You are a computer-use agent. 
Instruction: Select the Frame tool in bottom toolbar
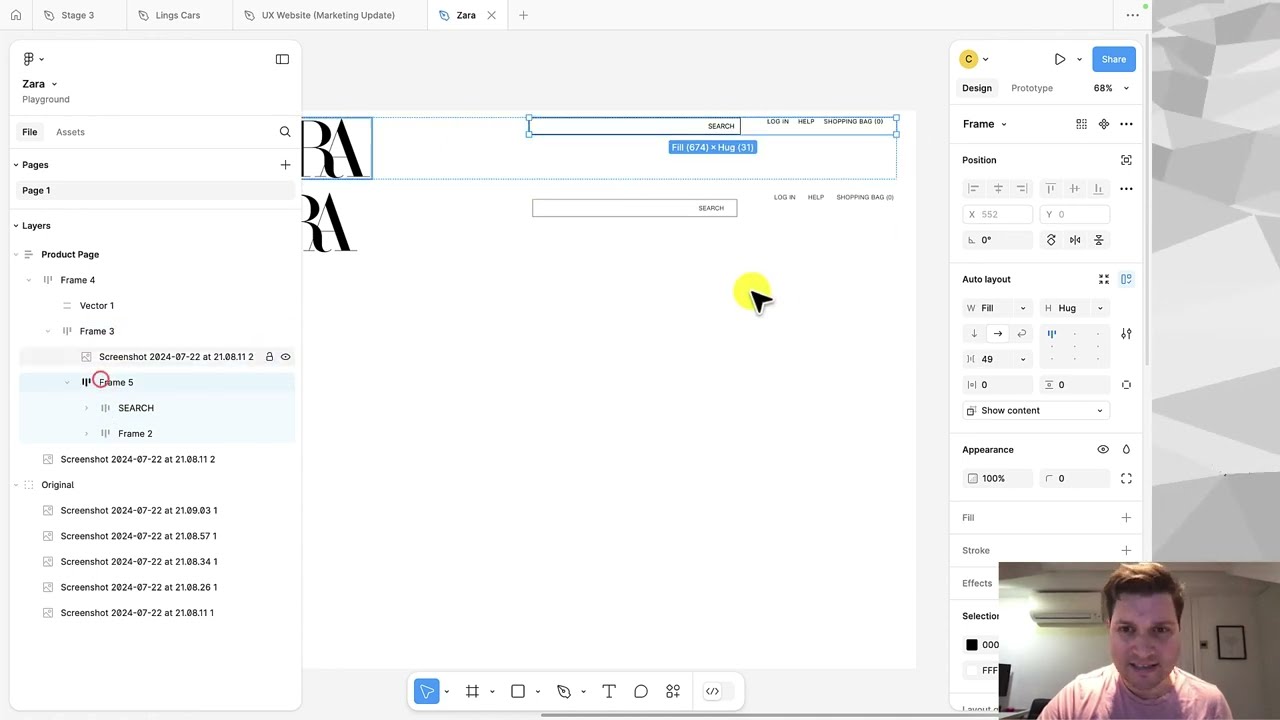(x=472, y=691)
